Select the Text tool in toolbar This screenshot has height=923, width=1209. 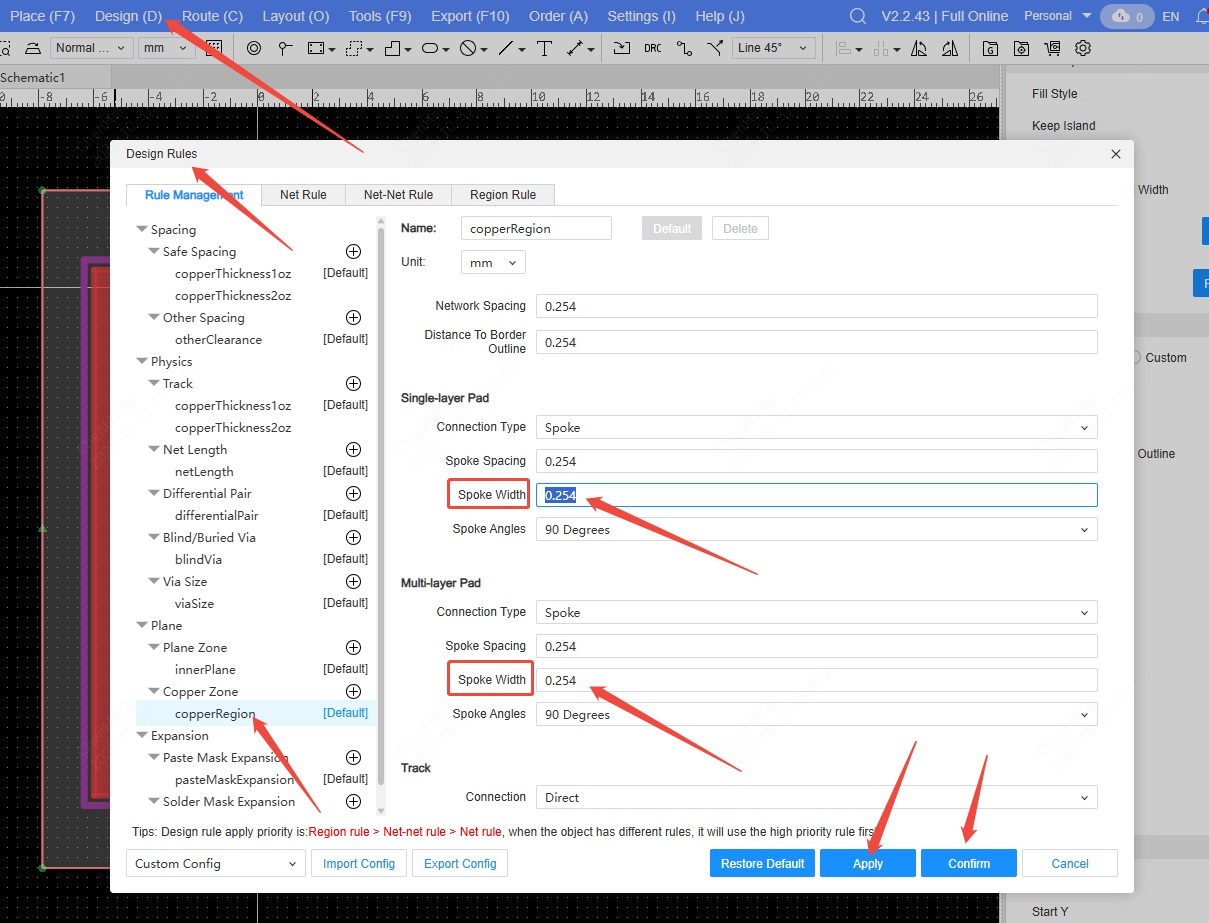[544, 48]
